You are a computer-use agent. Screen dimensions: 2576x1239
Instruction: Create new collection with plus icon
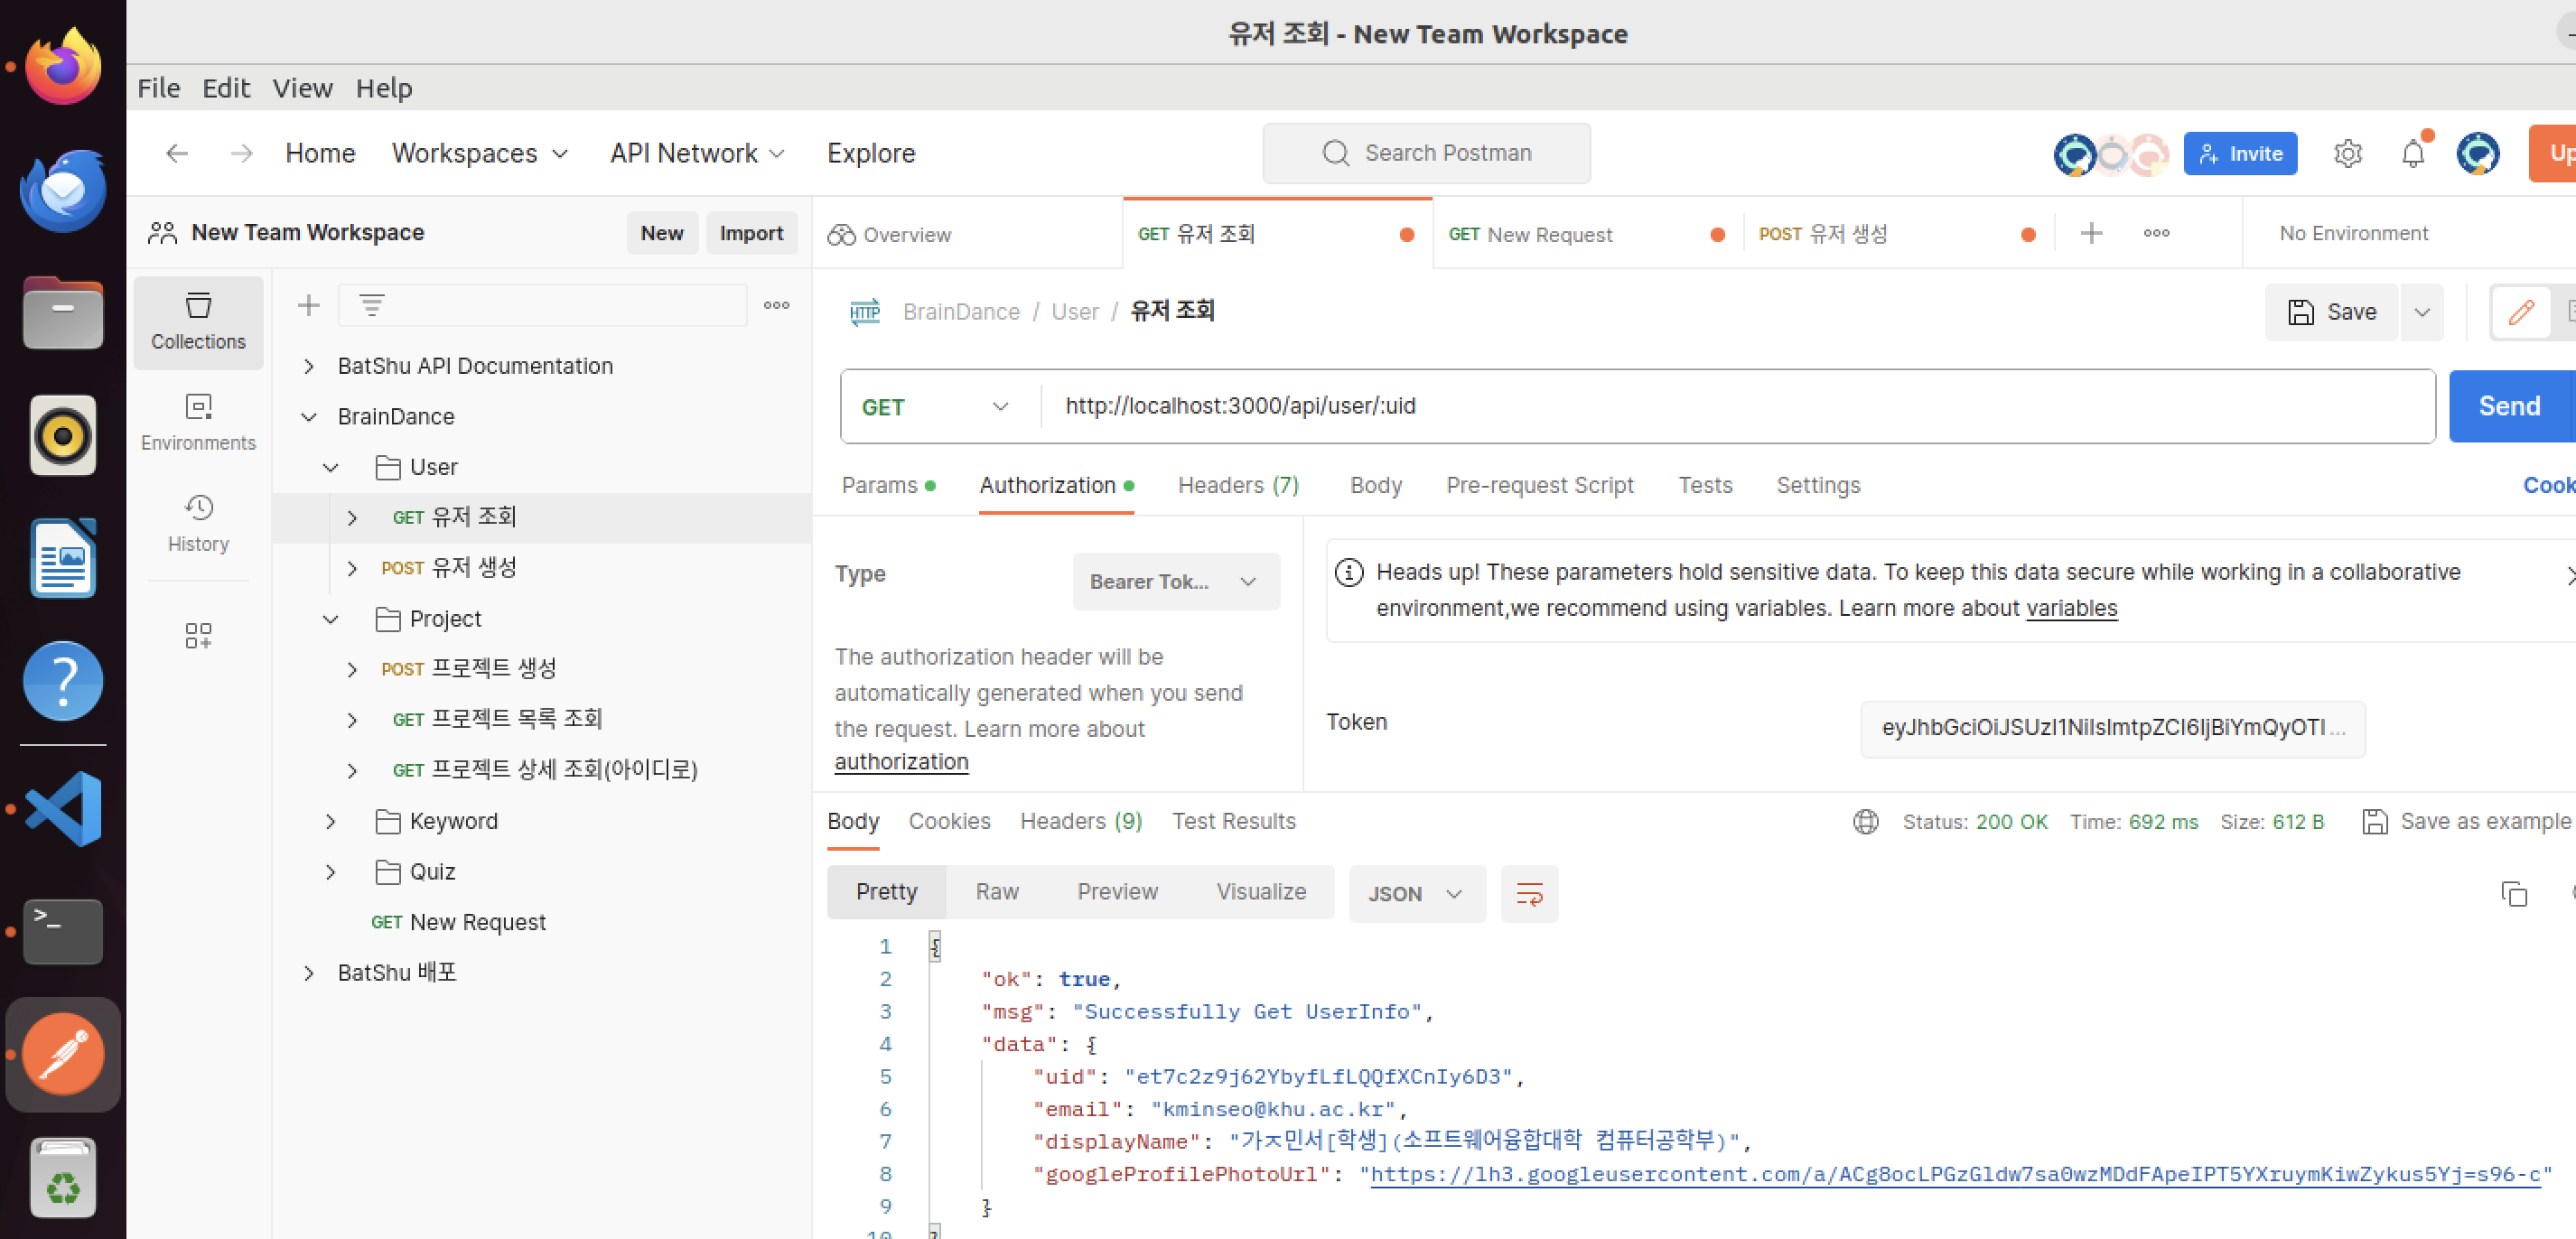[x=308, y=305]
